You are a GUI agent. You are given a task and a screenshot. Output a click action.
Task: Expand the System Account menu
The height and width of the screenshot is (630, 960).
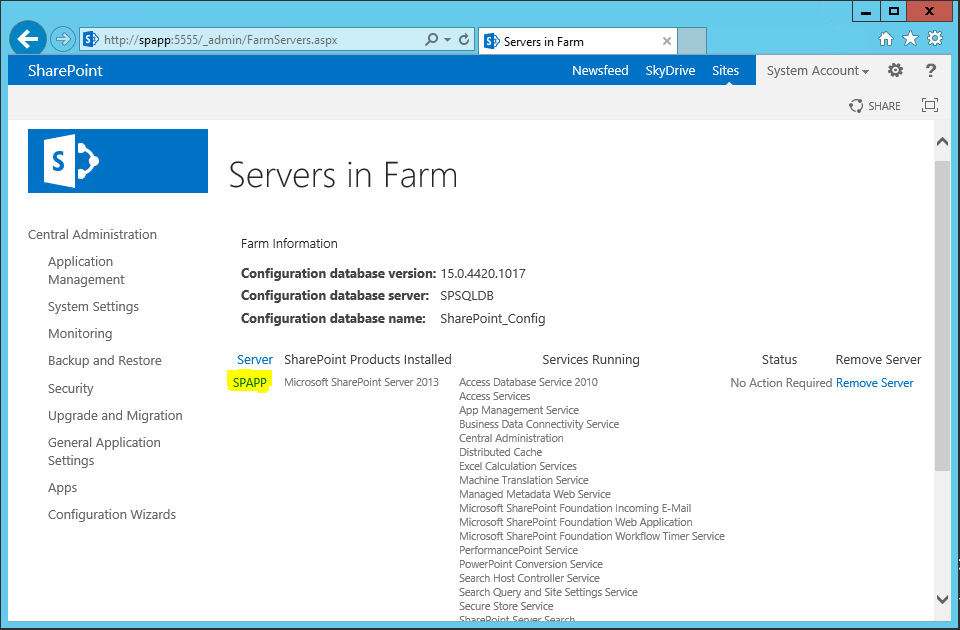tap(818, 70)
